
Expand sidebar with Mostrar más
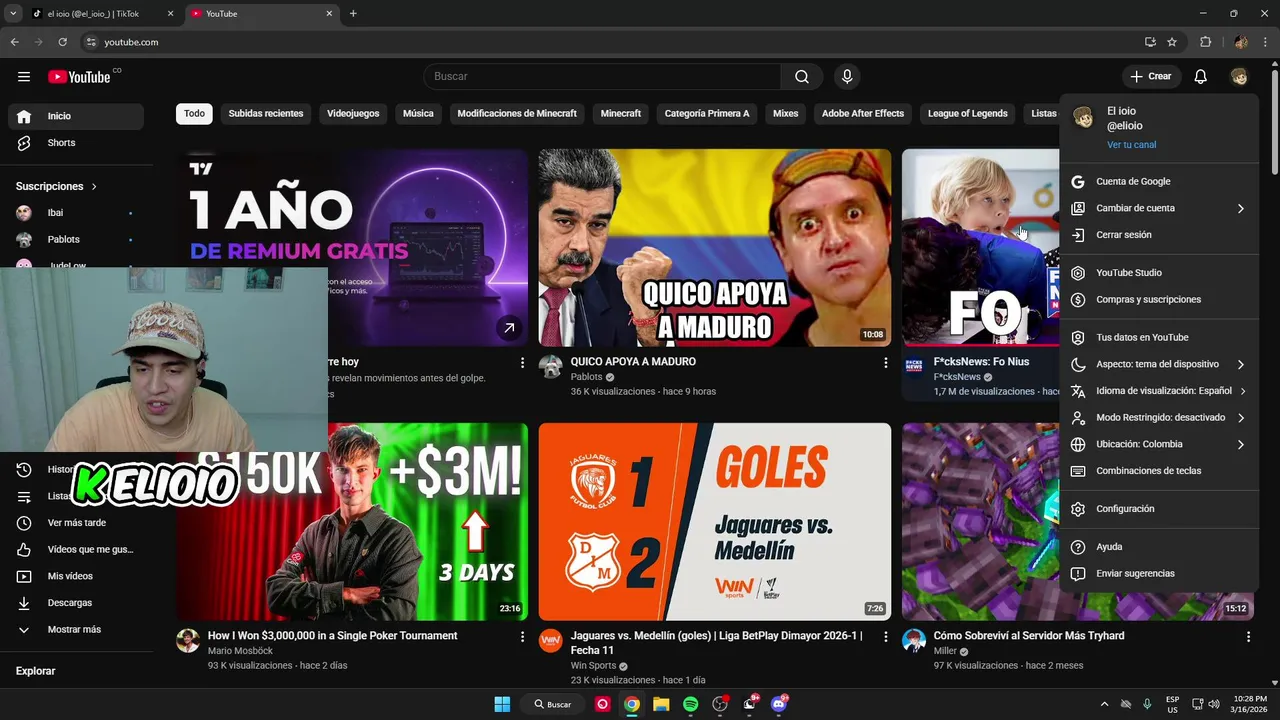(76, 630)
